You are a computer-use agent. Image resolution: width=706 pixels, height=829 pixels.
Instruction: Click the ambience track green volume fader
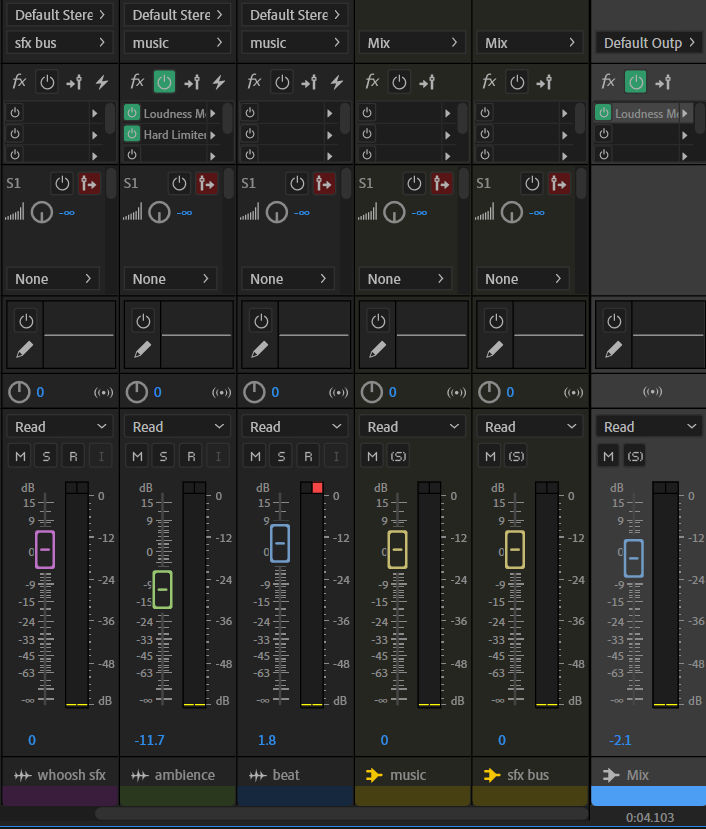[x=162, y=589]
